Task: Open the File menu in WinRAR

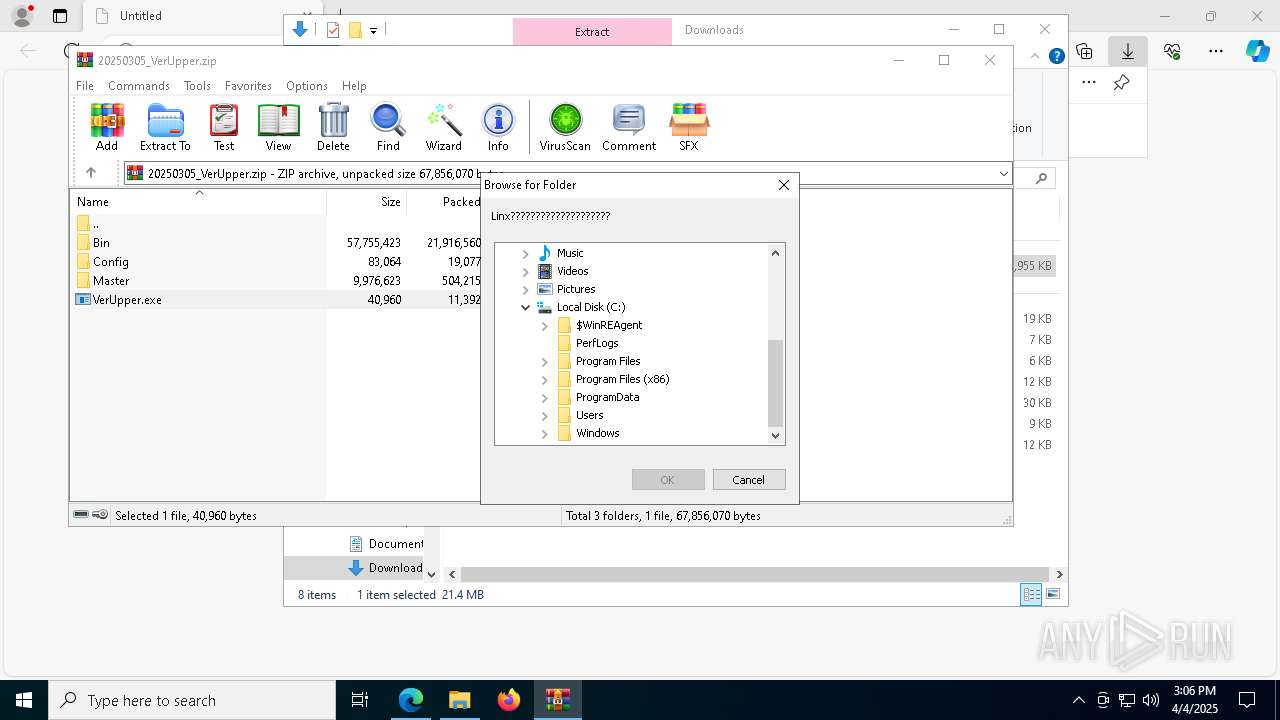Action: point(85,86)
